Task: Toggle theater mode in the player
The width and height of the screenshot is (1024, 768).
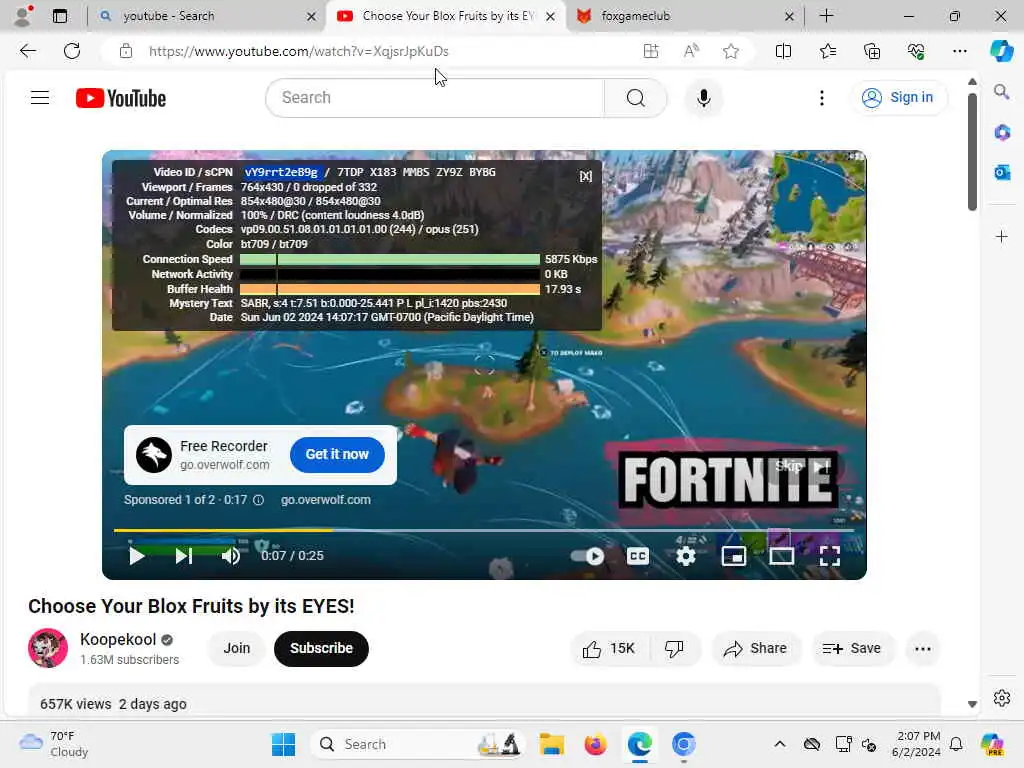Action: click(x=782, y=556)
